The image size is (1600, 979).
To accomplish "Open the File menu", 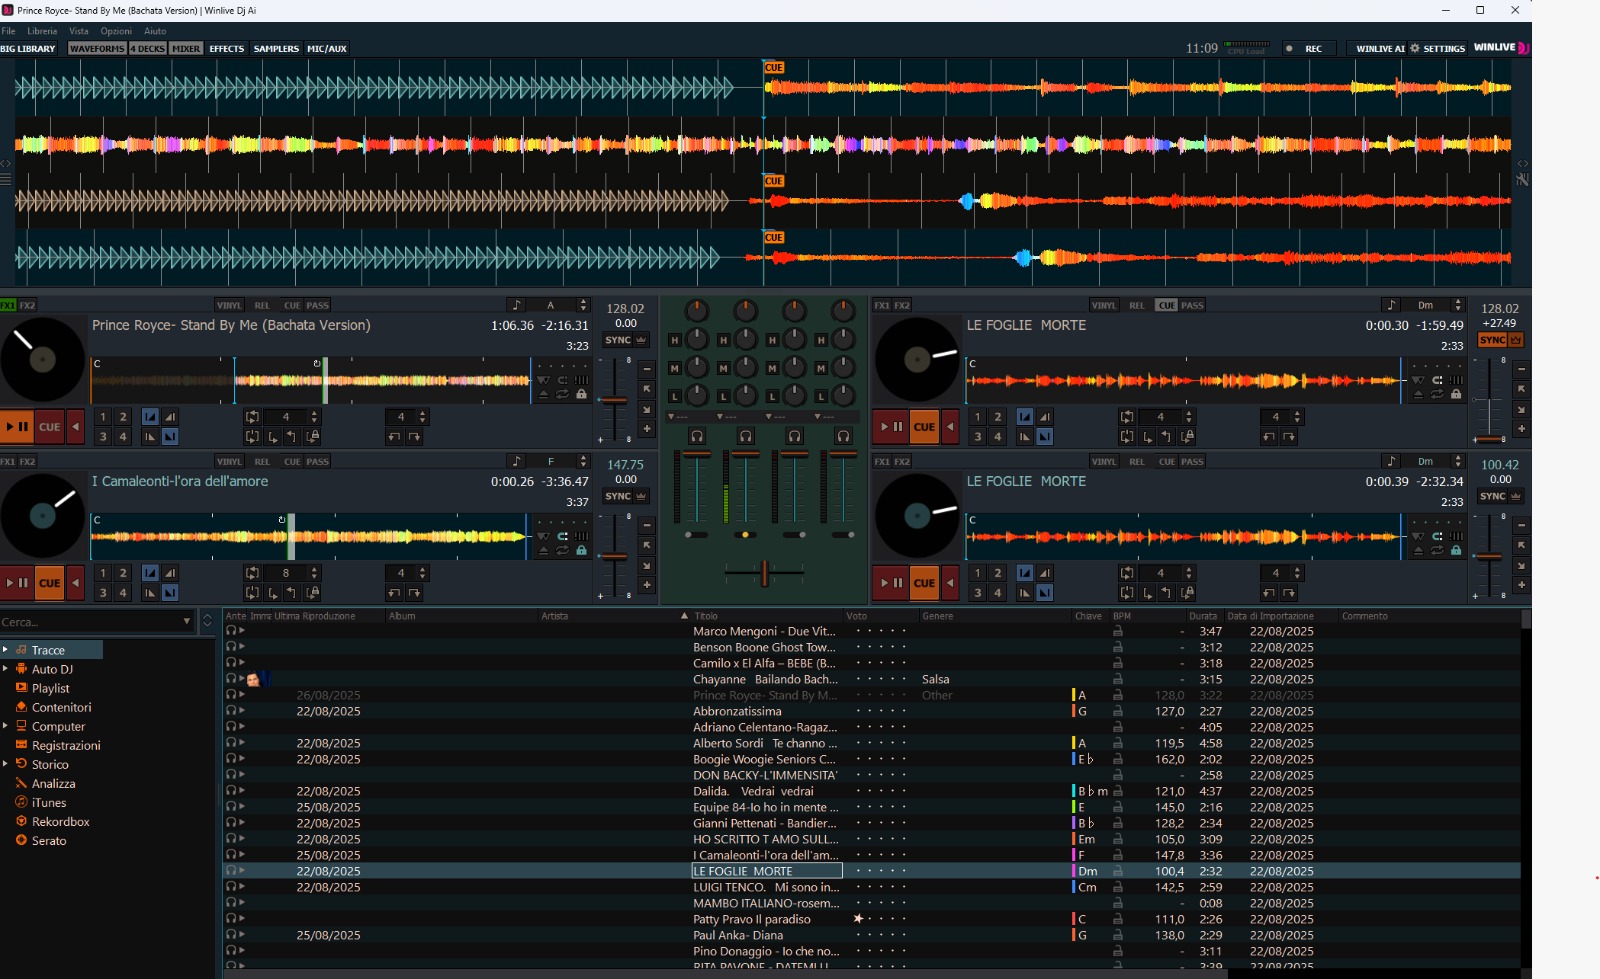I will [x=8, y=31].
